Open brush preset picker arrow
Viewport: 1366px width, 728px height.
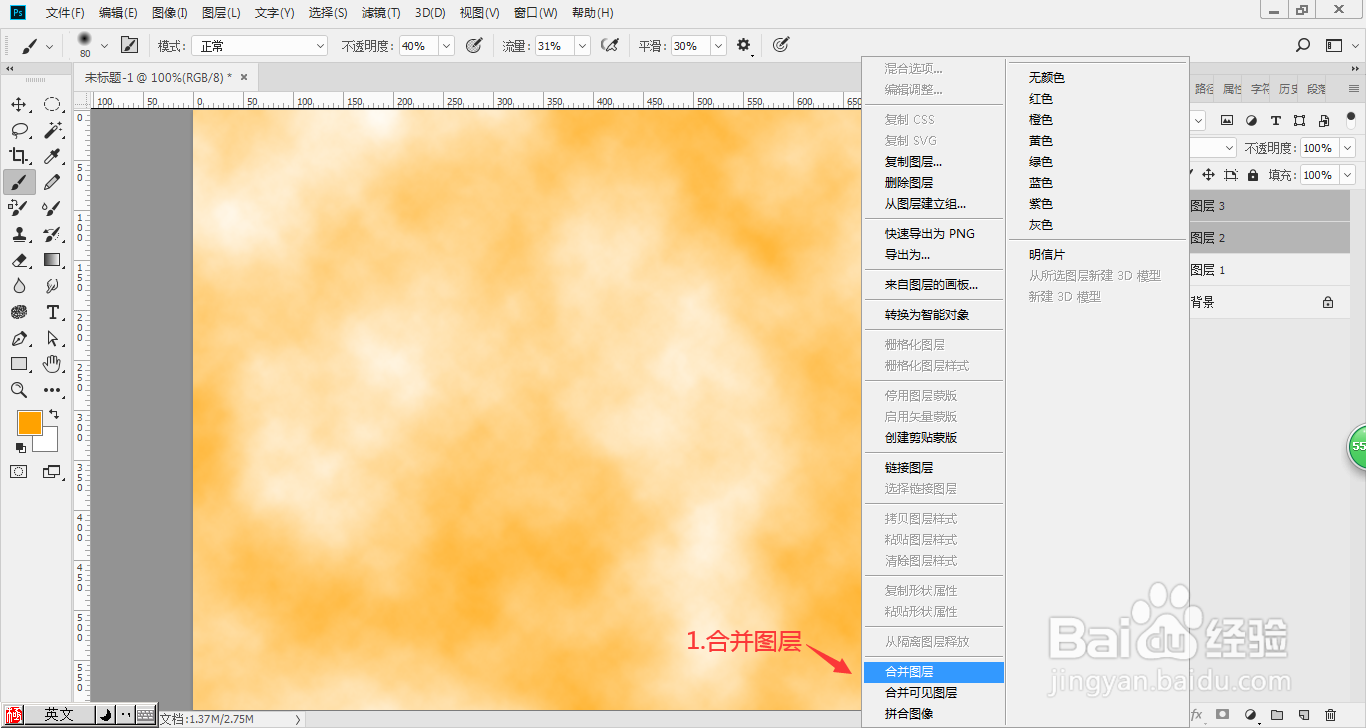[x=104, y=45]
